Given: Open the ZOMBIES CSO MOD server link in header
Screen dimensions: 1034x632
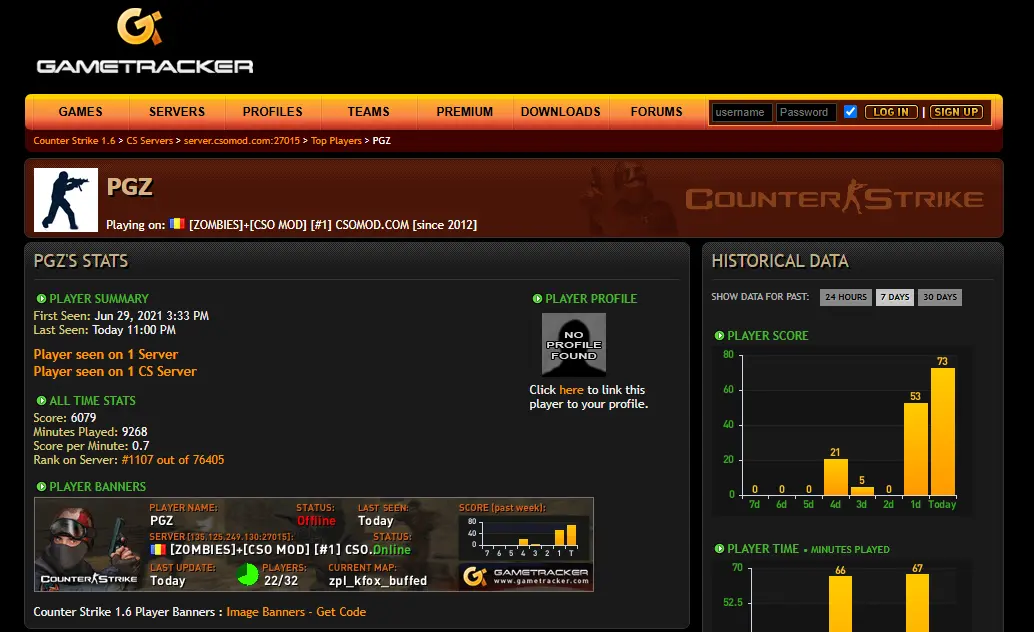Looking at the screenshot, I should point(332,225).
